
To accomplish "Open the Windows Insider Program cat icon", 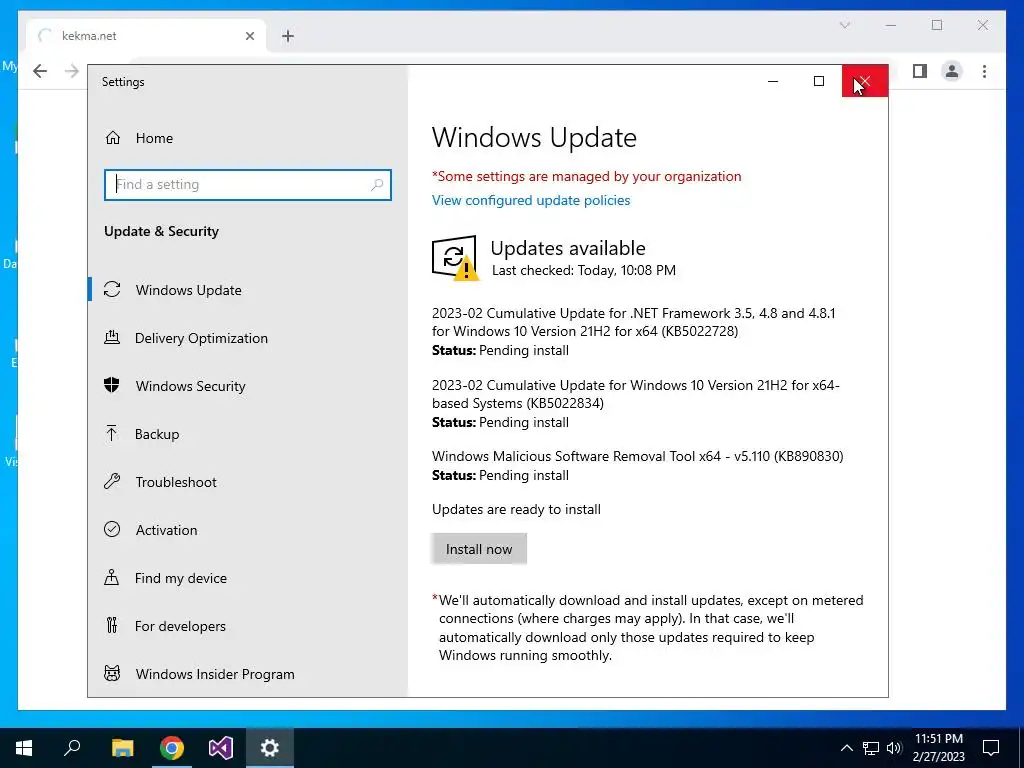I will pyautogui.click(x=112, y=673).
